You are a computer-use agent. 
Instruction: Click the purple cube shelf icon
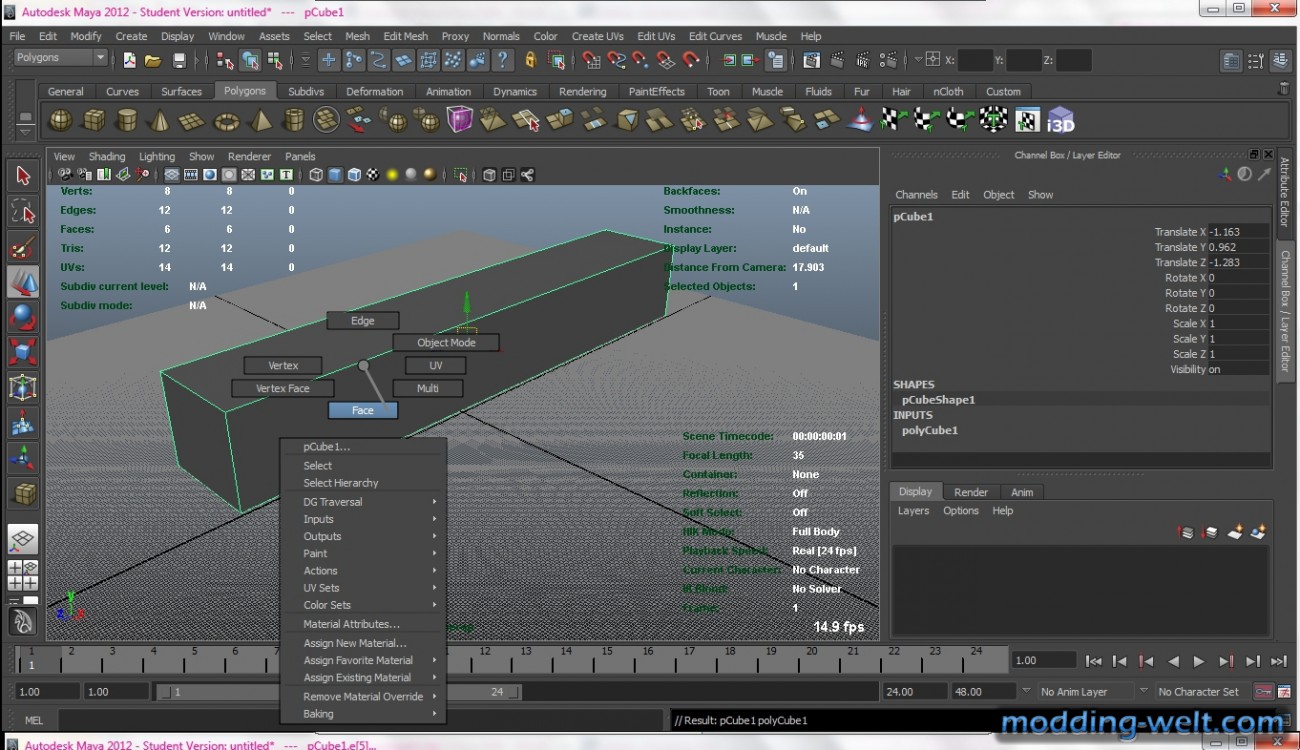[x=460, y=121]
